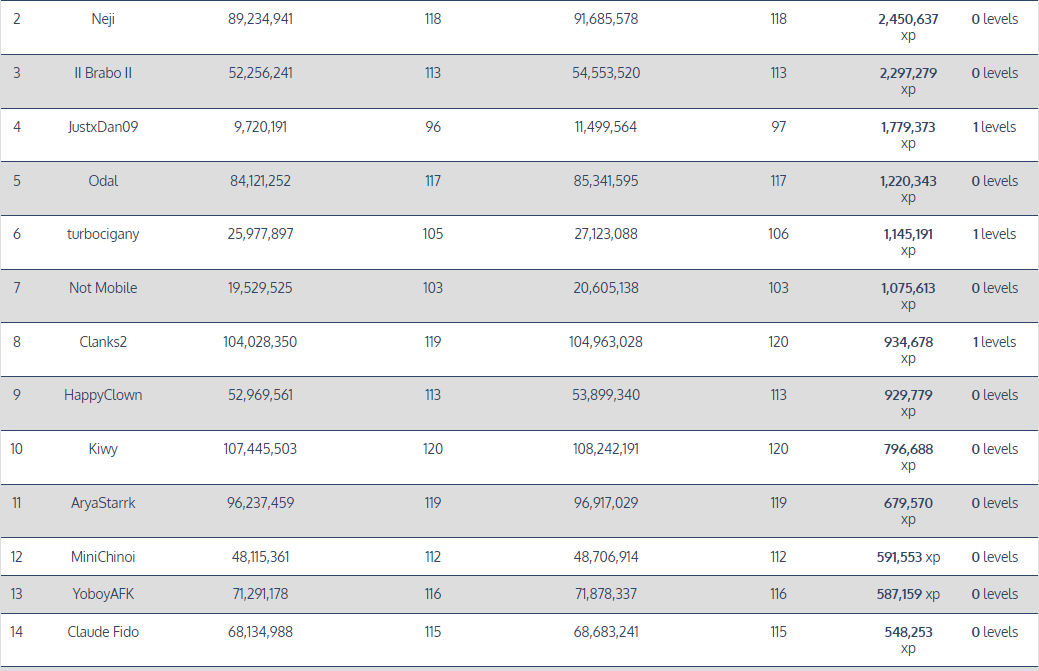Click Kiwy's start experience 107,445,503
1039x671 pixels.
click(x=260, y=449)
